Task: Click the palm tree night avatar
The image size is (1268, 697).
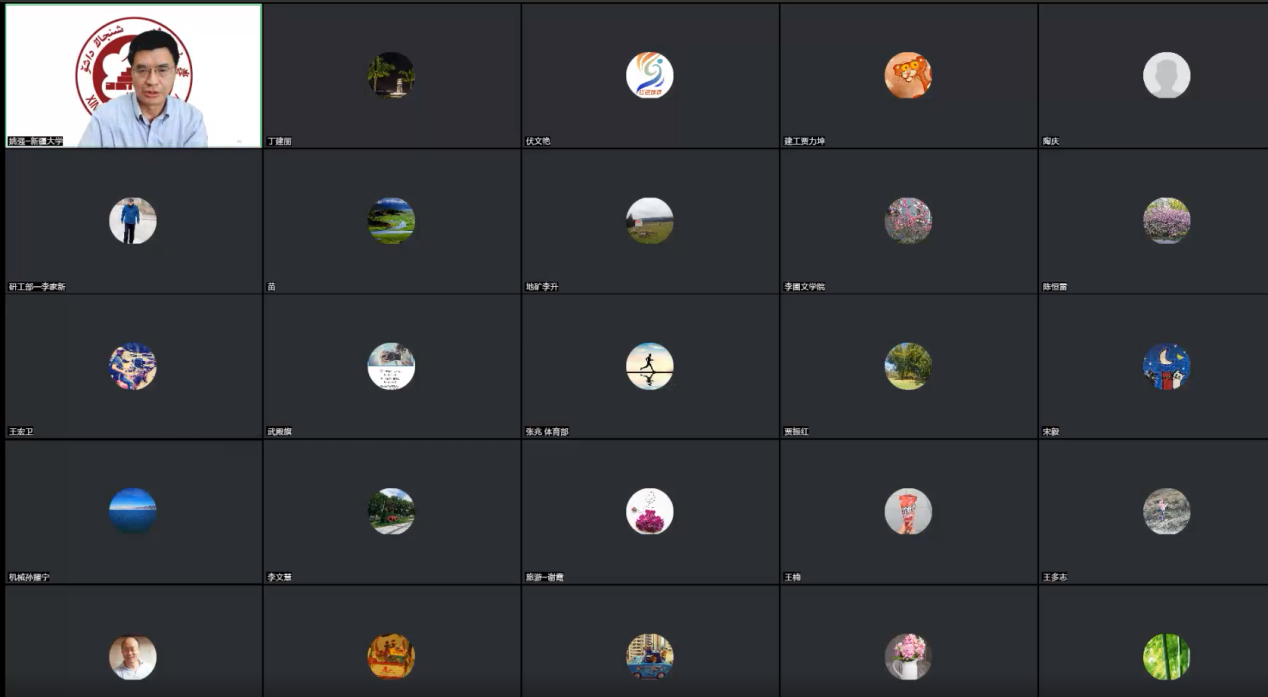Action: point(391,75)
